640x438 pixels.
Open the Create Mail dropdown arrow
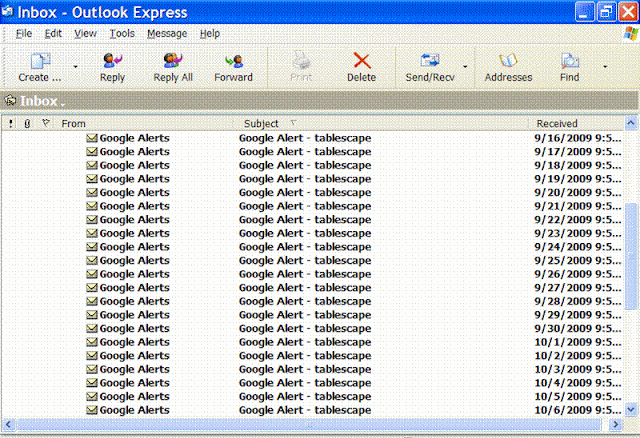[x=76, y=67]
